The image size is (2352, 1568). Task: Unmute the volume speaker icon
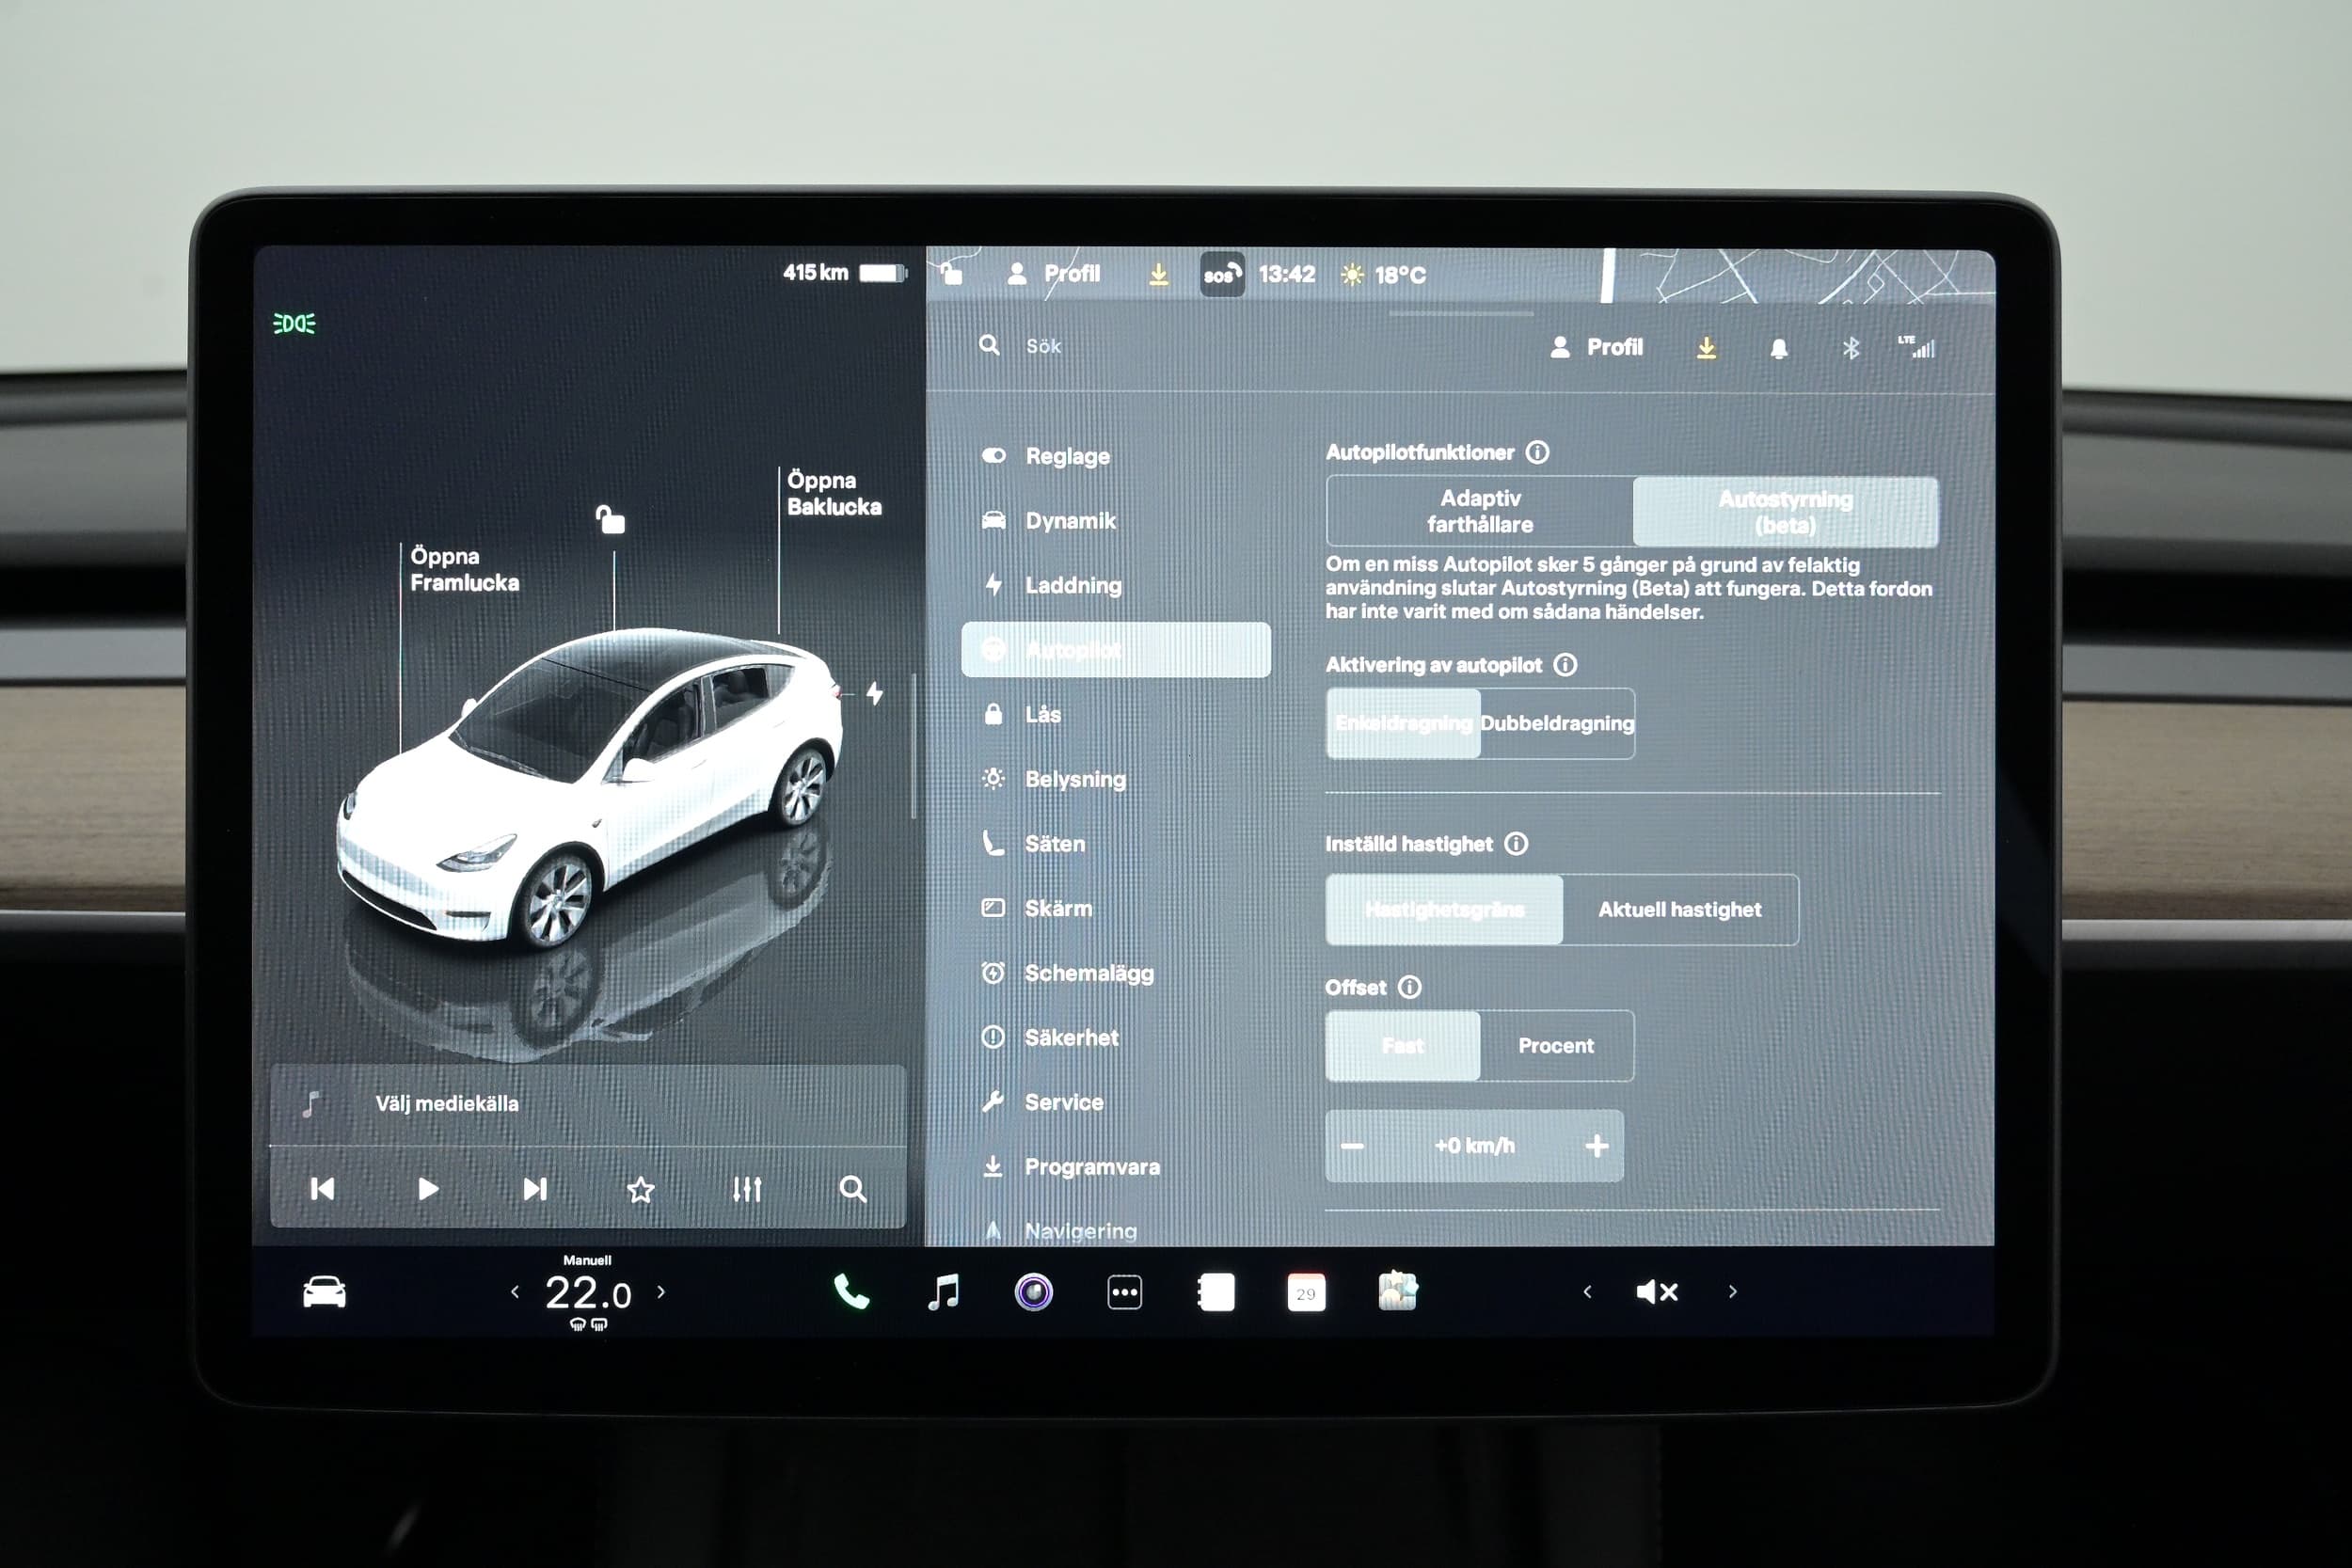pos(1657,1292)
